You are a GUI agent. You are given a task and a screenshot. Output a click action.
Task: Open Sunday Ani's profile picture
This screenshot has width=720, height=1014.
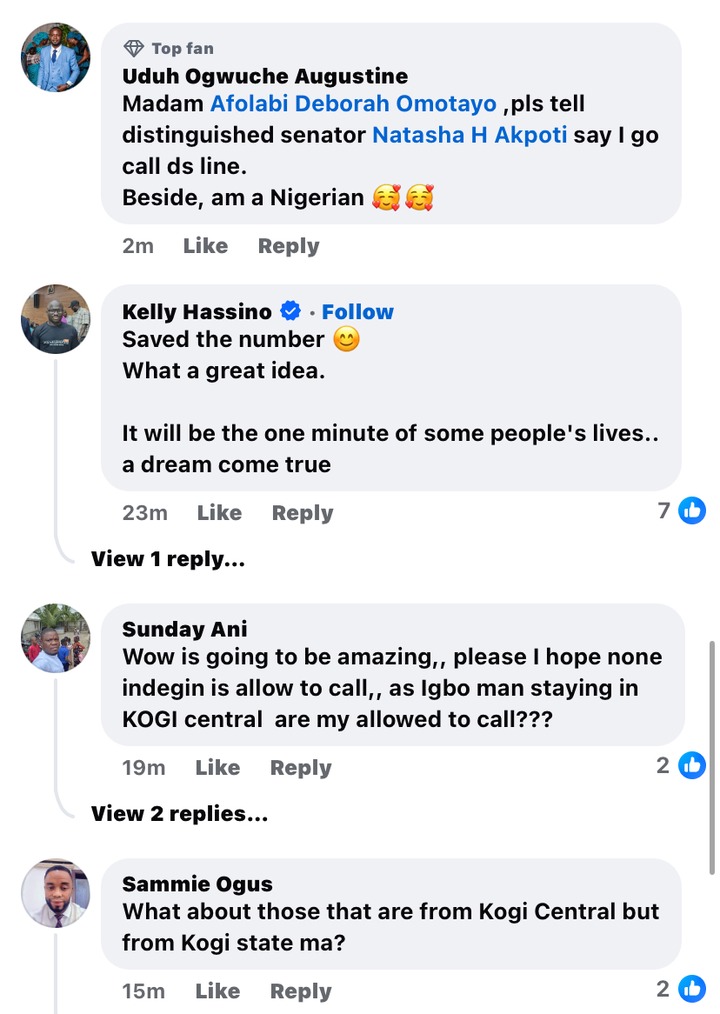pyautogui.click(x=56, y=638)
